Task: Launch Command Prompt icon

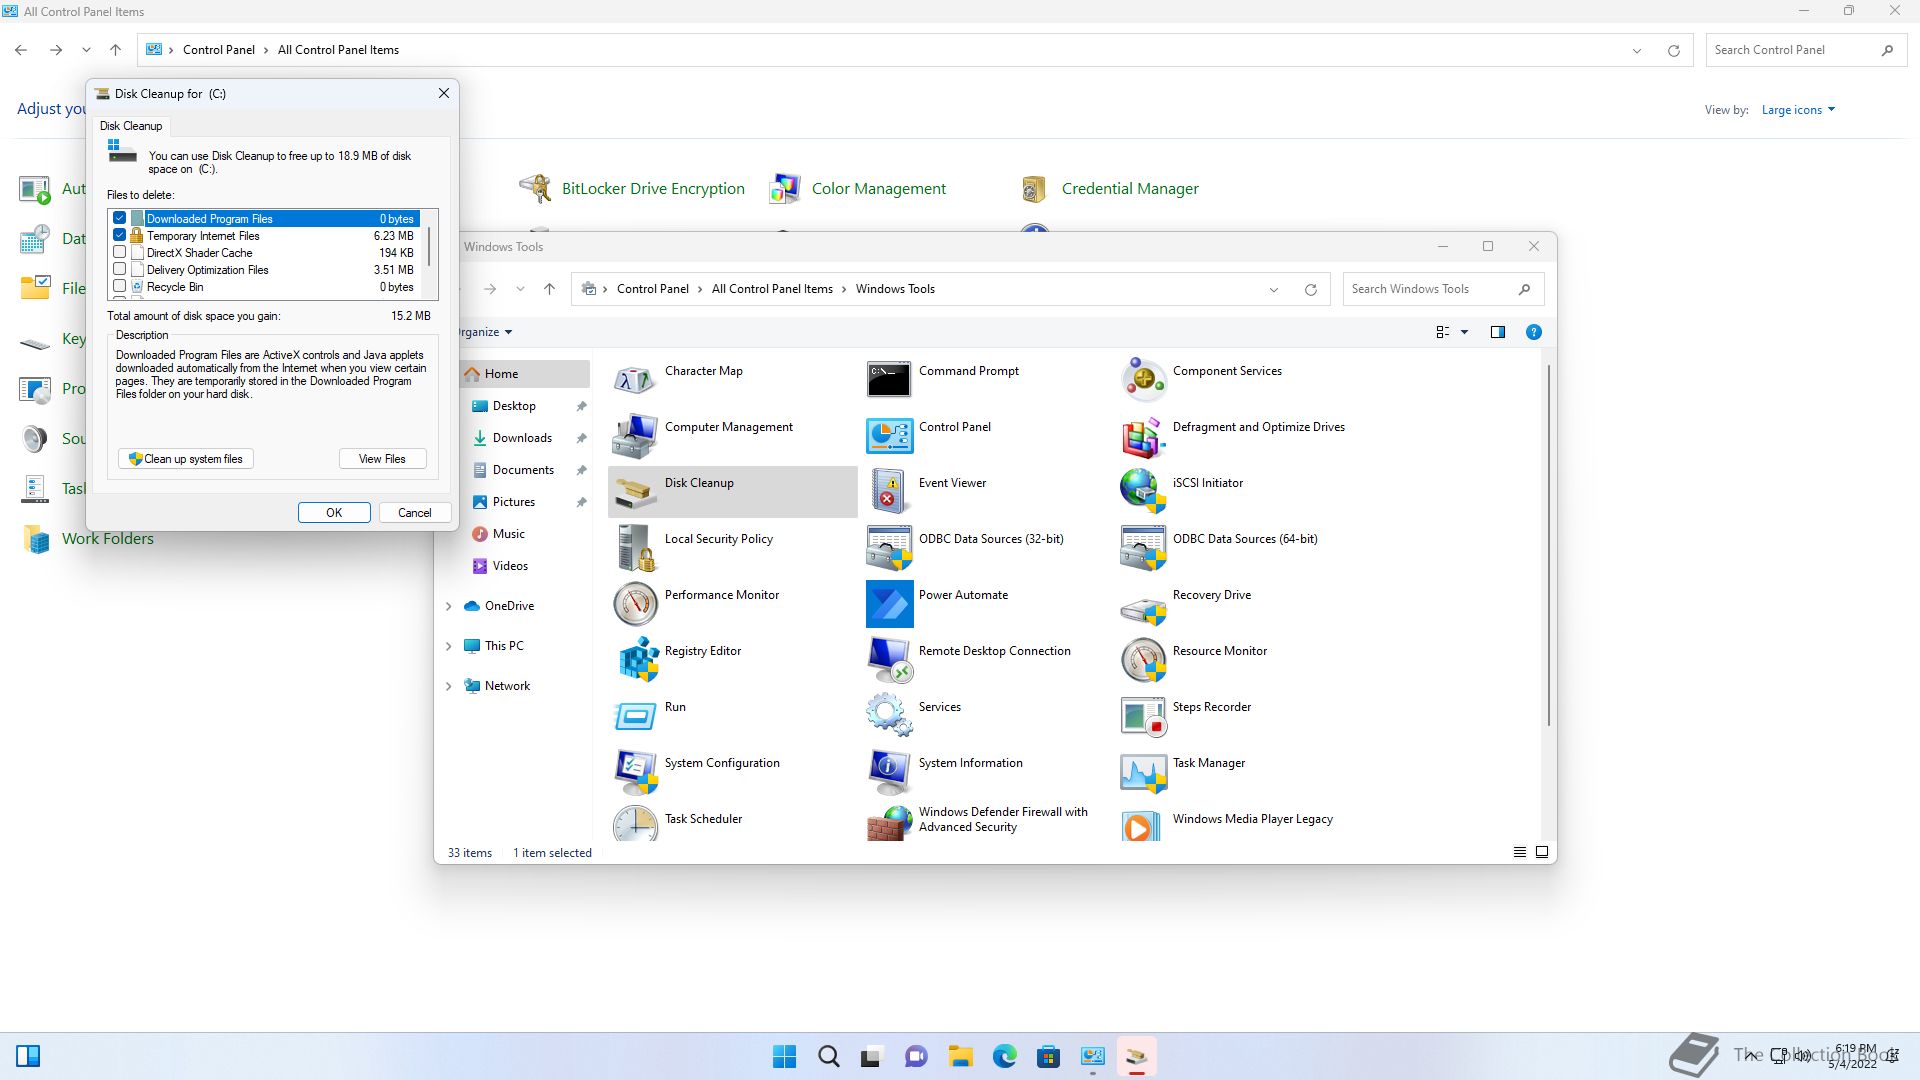Action: tap(889, 380)
